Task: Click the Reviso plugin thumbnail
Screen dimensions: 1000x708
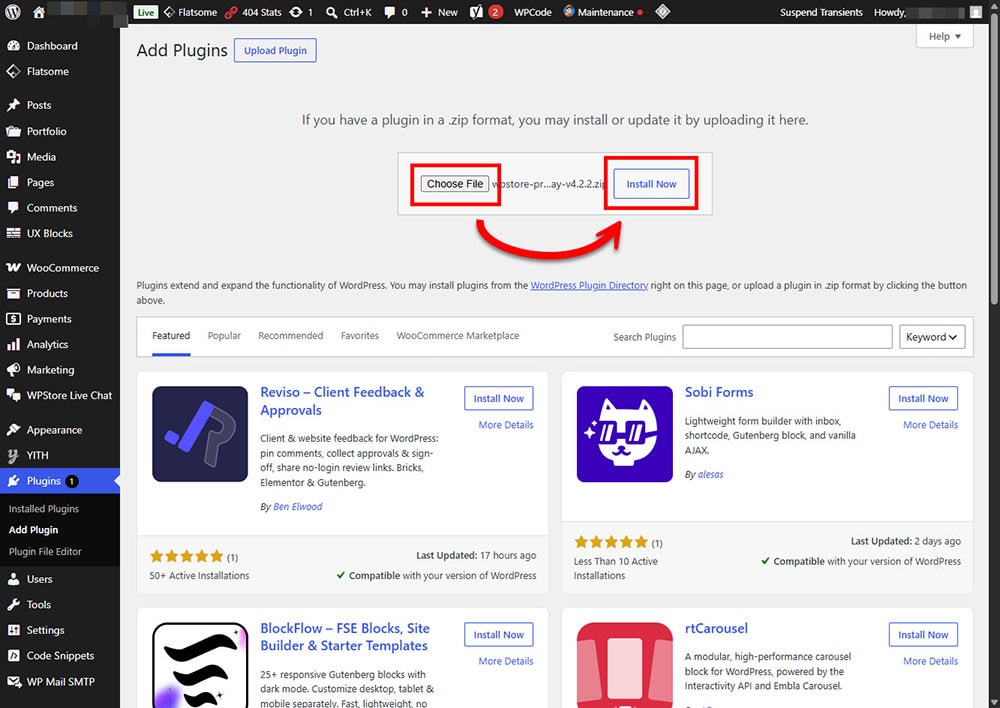Action: (200, 434)
